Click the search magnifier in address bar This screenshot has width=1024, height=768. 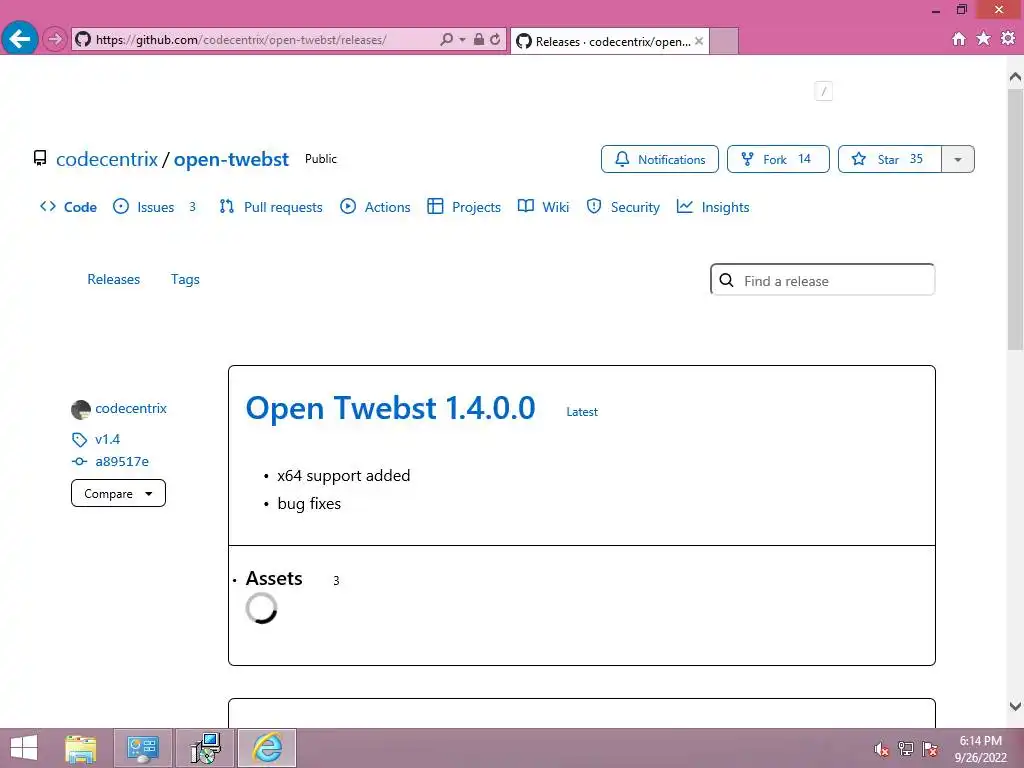(x=446, y=39)
